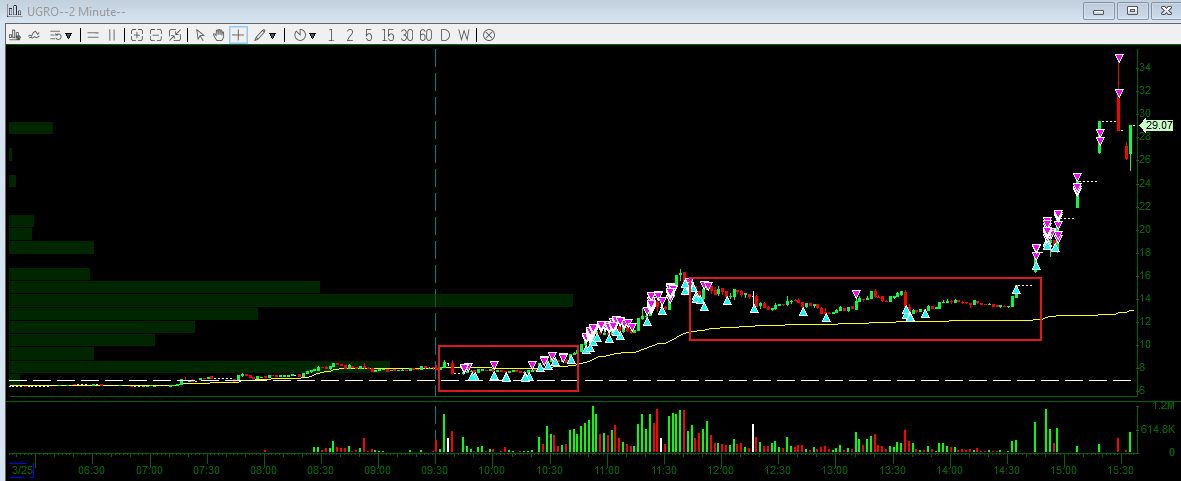
Task: Maximize the UGRO chart window
Action: coord(1131,11)
